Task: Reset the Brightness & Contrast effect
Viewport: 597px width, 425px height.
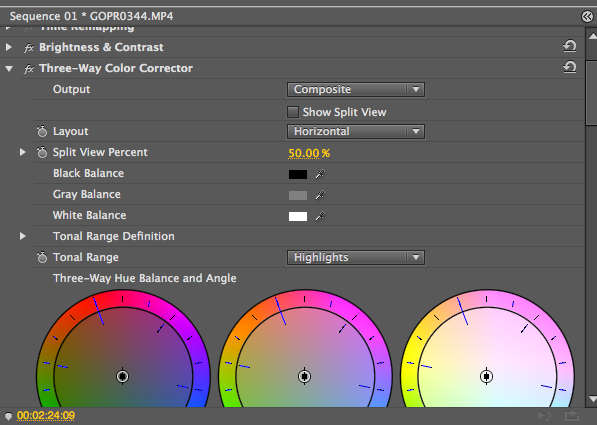Action: pyautogui.click(x=570, y=46)
